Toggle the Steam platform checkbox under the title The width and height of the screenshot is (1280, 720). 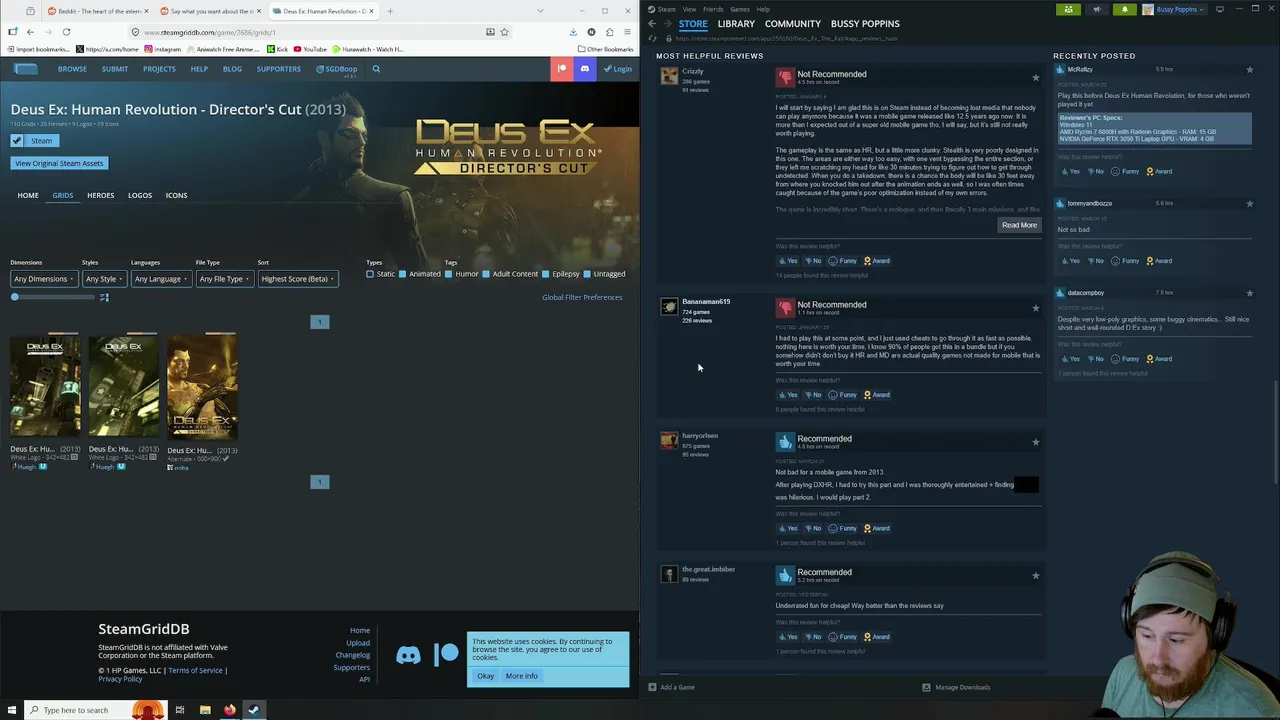click(17, 141)
